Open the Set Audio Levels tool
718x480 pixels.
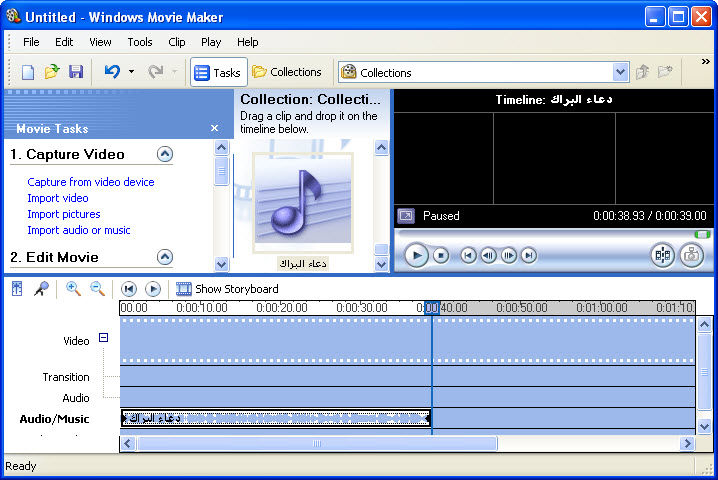(17, 289)
